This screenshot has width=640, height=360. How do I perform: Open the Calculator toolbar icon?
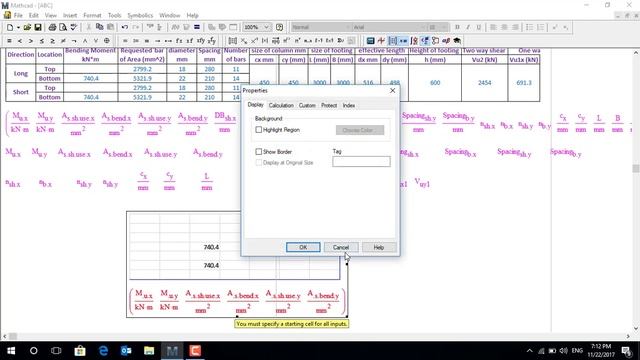[370, 41]
